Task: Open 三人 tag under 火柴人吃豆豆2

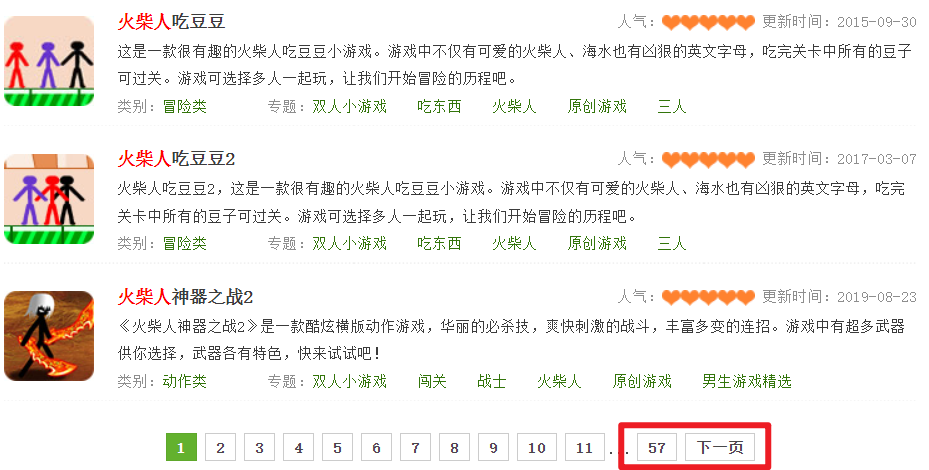Action: click(672, 244)
